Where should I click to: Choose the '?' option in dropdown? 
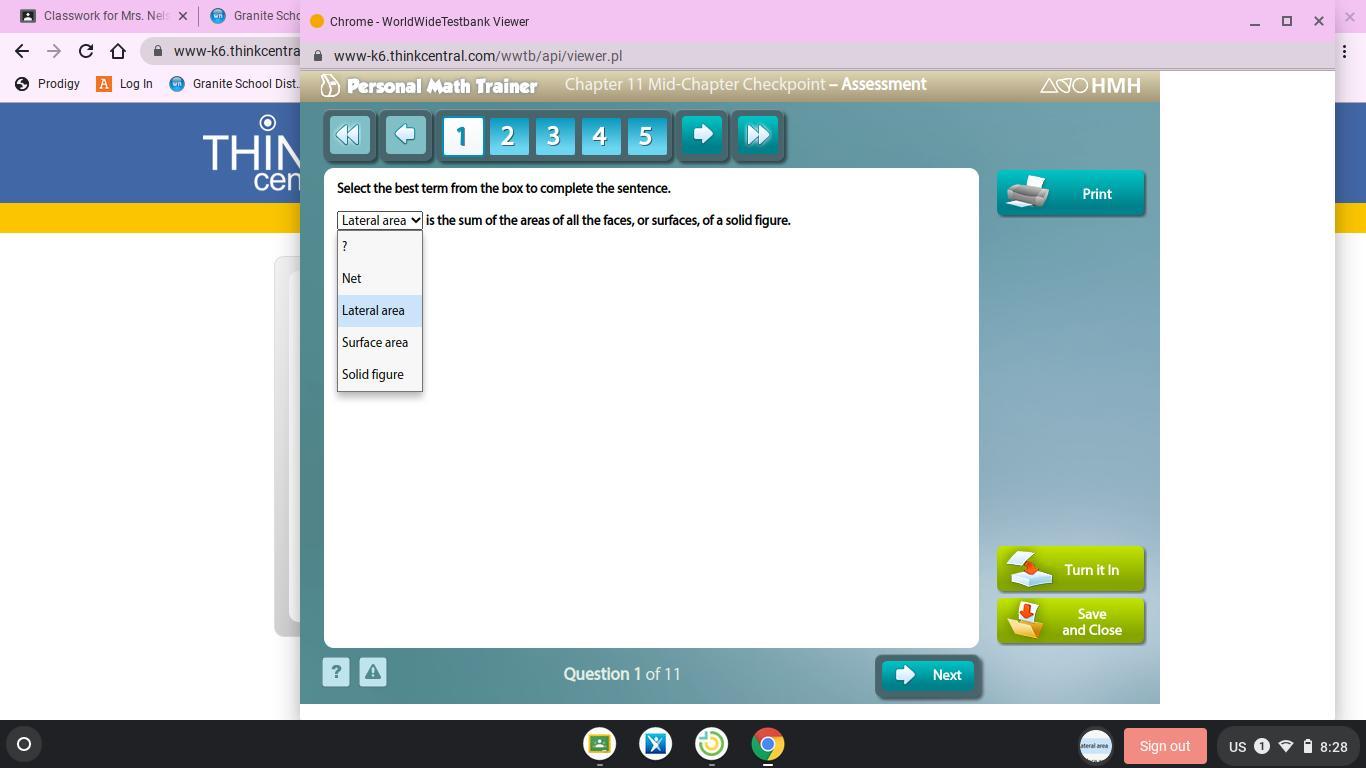[x=380, y=246]
